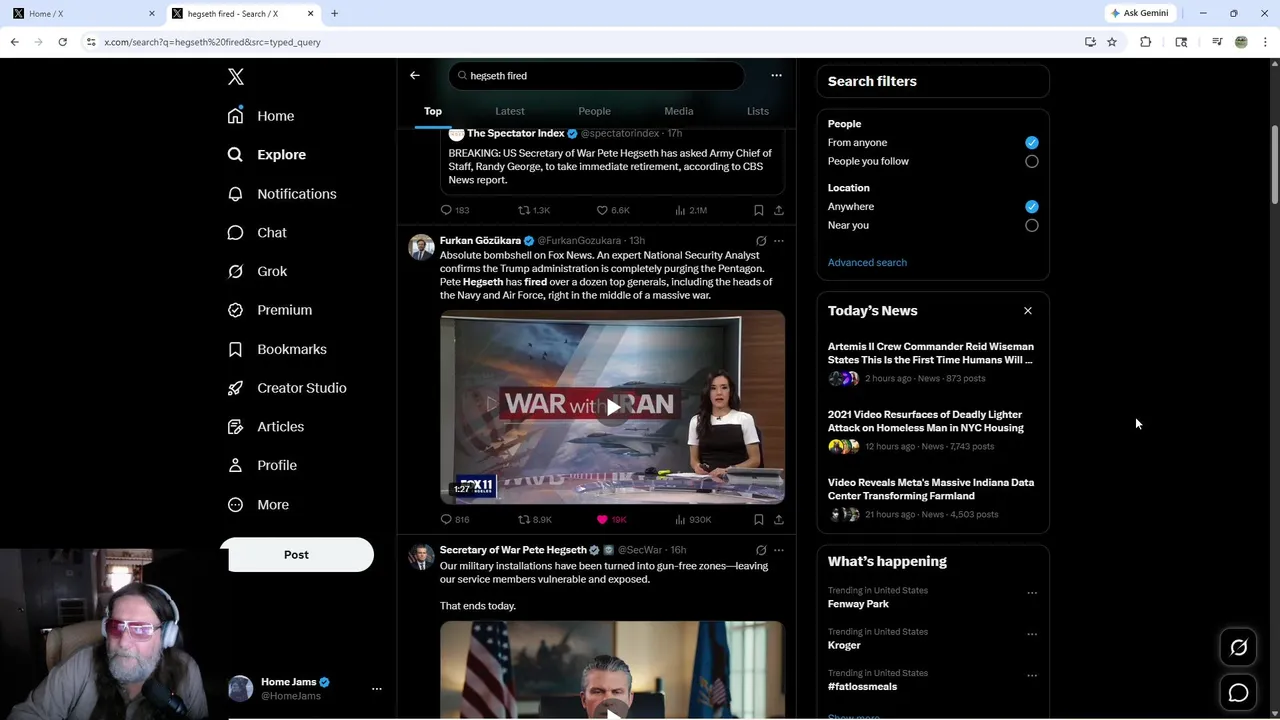Open options for Kroger trend

pyautogui.click(x=1032, y=634)
